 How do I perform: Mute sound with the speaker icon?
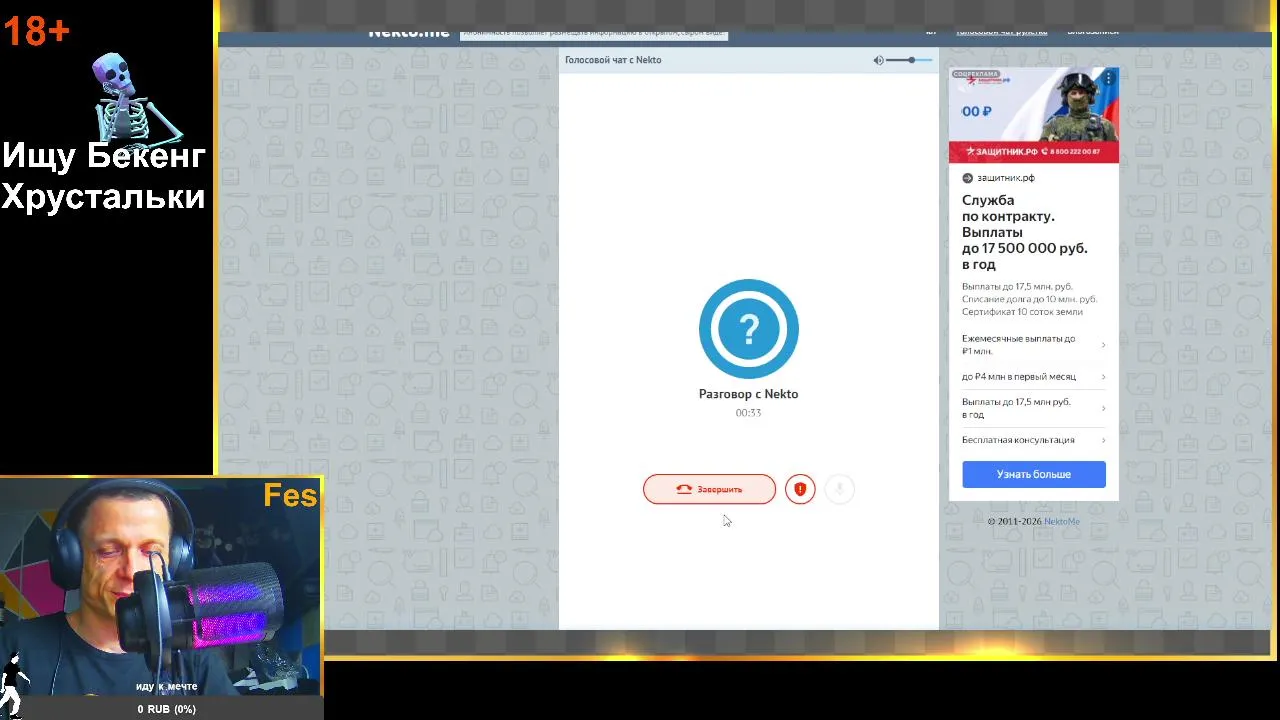click(x=878, y=60)
